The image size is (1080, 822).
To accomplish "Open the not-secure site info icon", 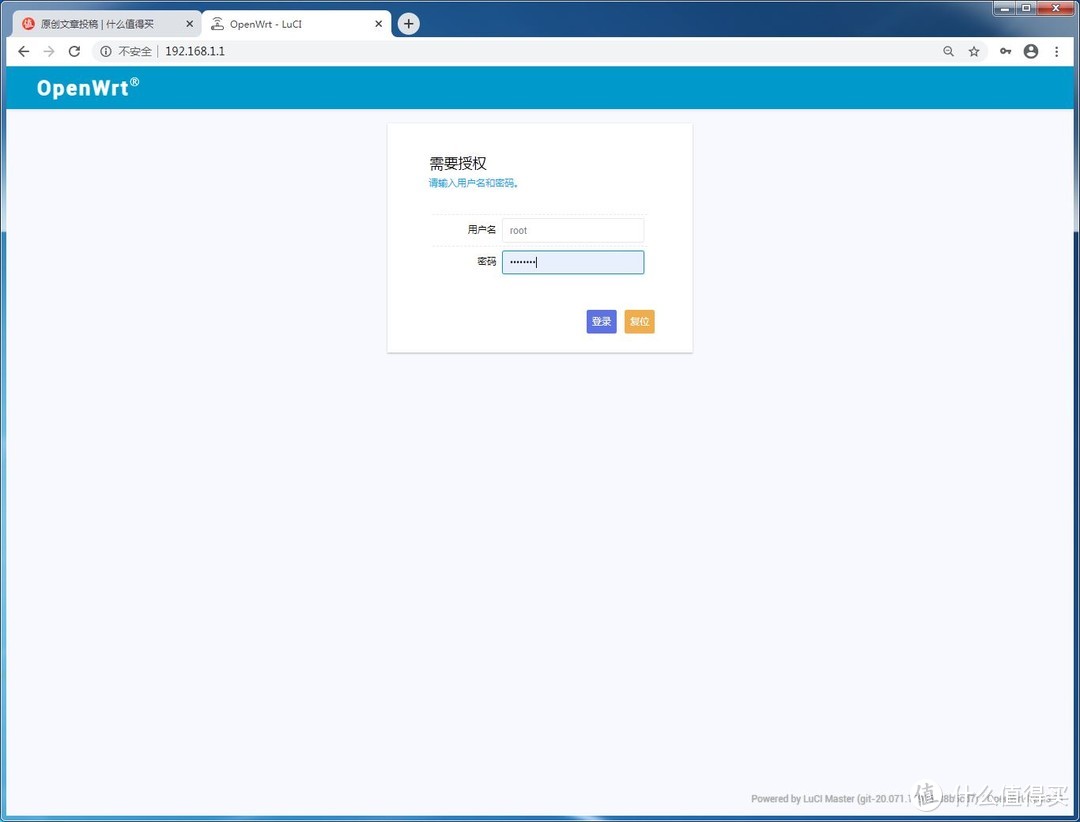I will (105, 52).
